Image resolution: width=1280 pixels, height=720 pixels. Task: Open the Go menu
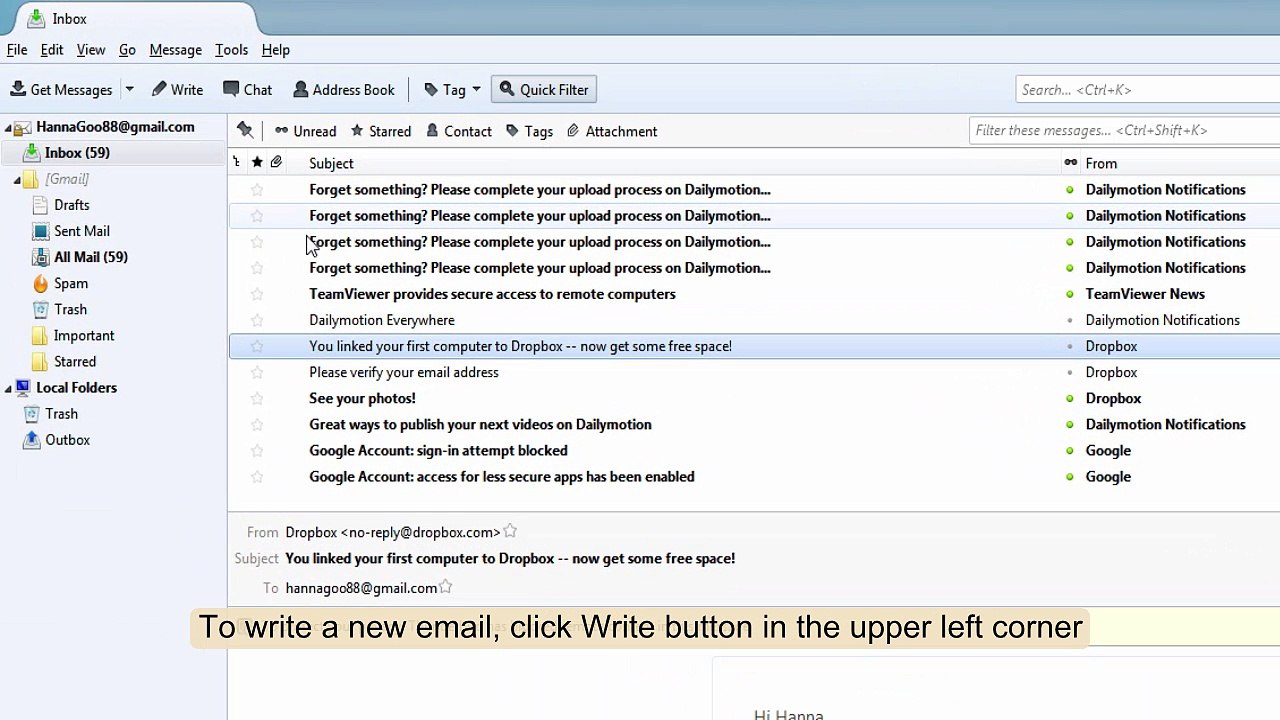coord(127,50)
